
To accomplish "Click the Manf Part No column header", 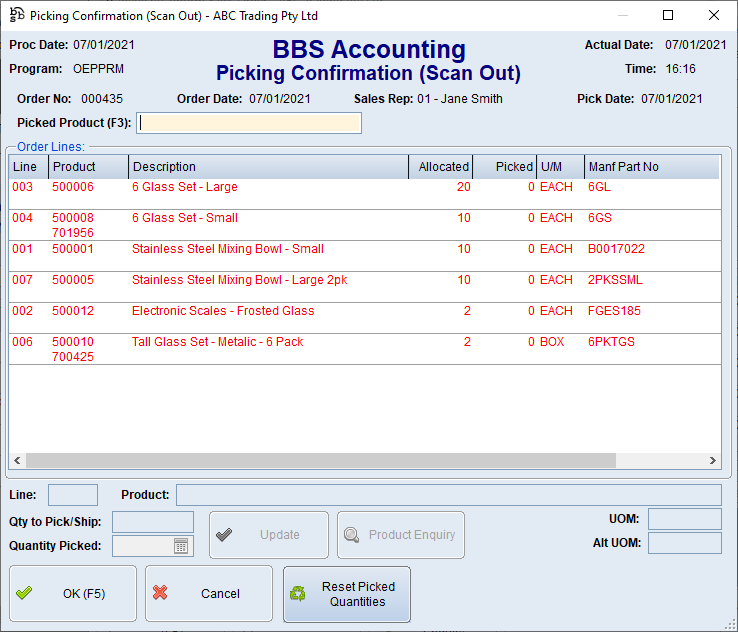I will pyautogui.click(x=650, y=167).
